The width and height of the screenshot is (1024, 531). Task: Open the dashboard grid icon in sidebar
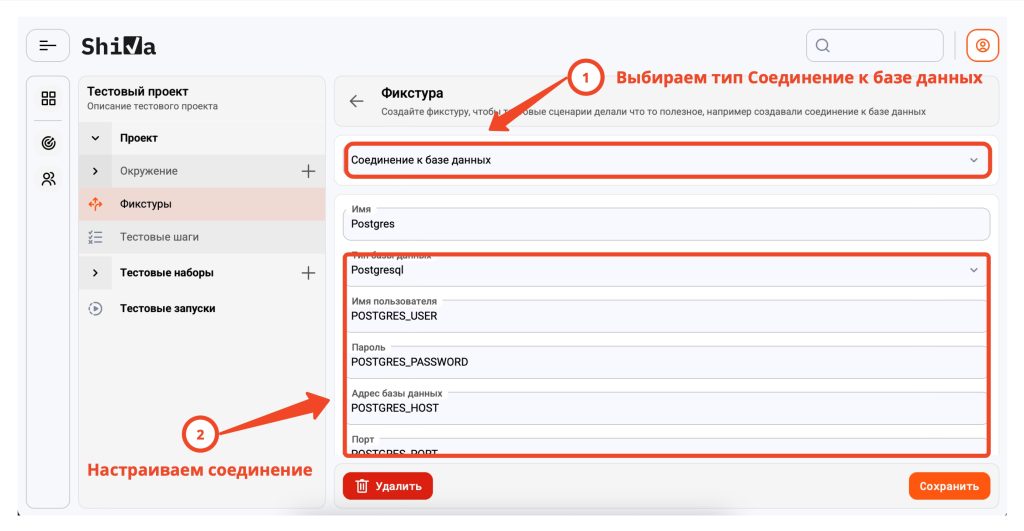coord(48,98)
